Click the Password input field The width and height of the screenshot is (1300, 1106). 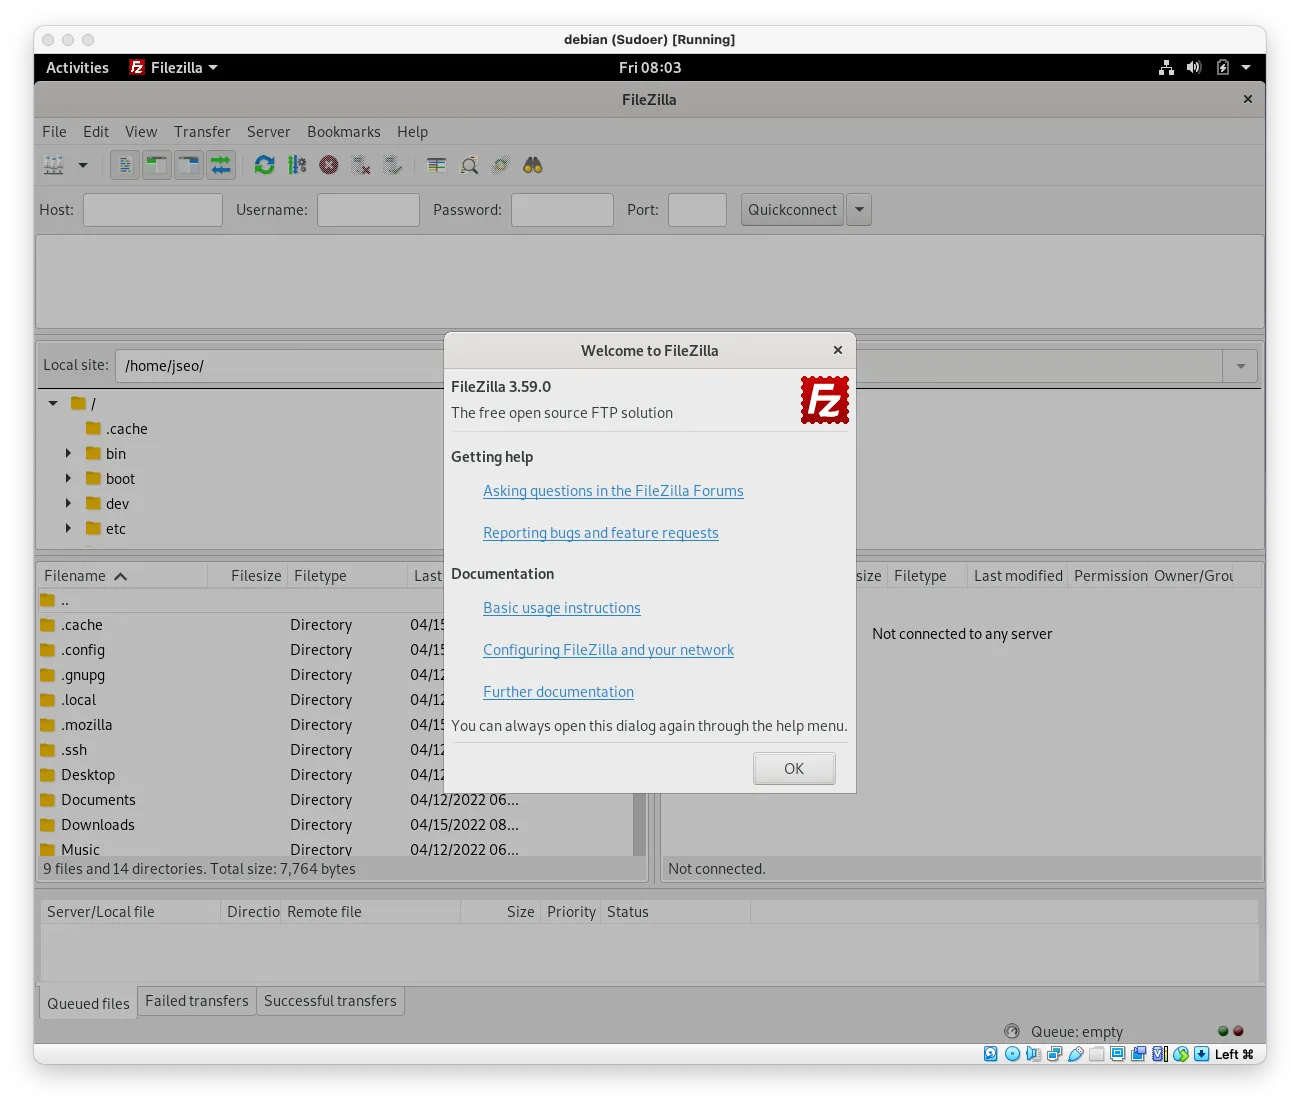tap(562, 210)
